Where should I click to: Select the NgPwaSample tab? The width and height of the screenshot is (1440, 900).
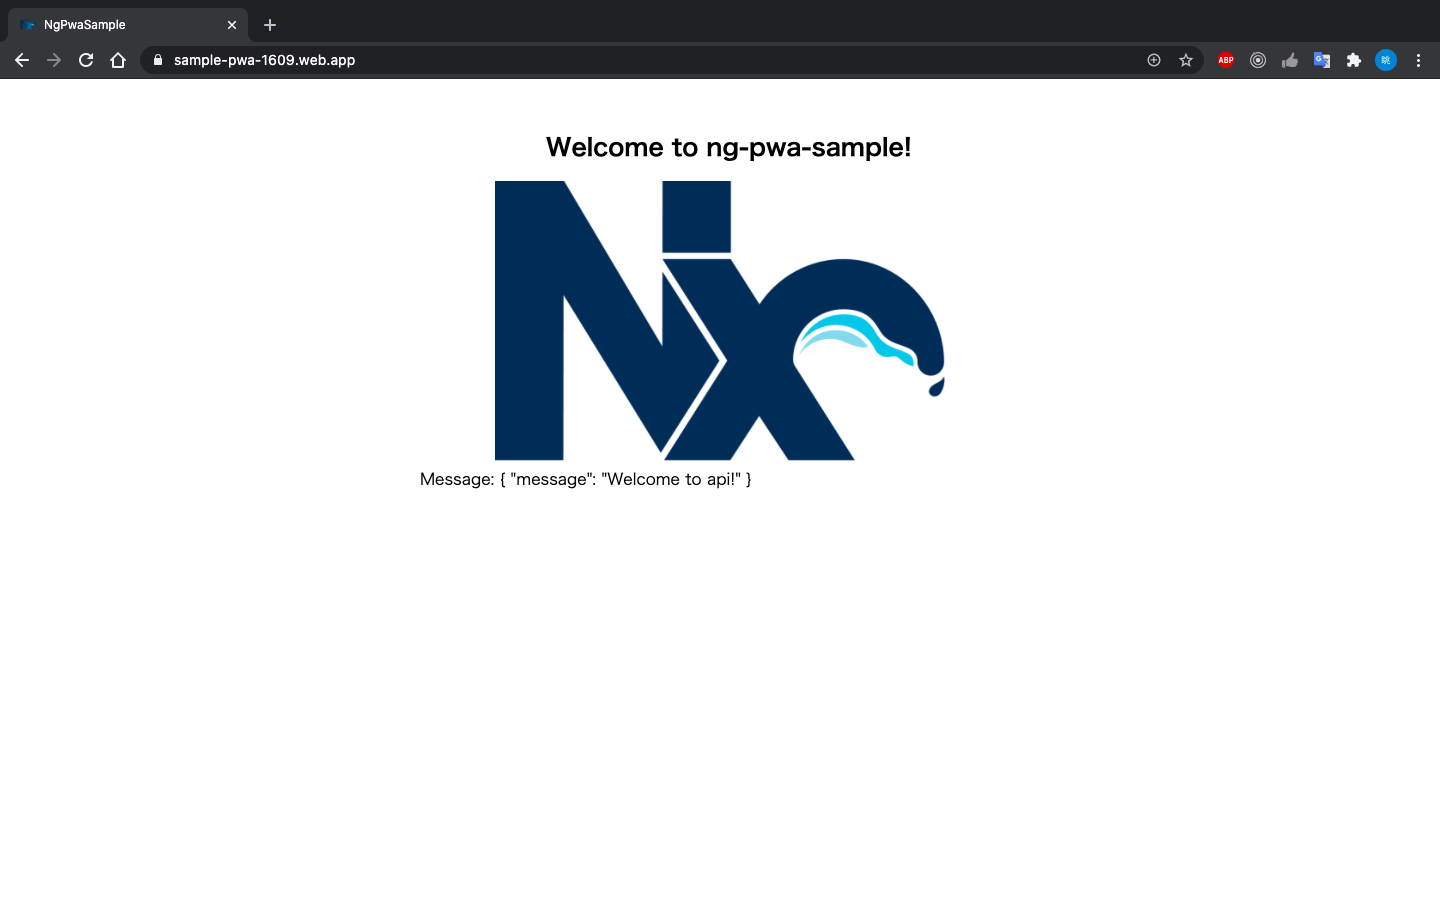[x=128, y=25]
